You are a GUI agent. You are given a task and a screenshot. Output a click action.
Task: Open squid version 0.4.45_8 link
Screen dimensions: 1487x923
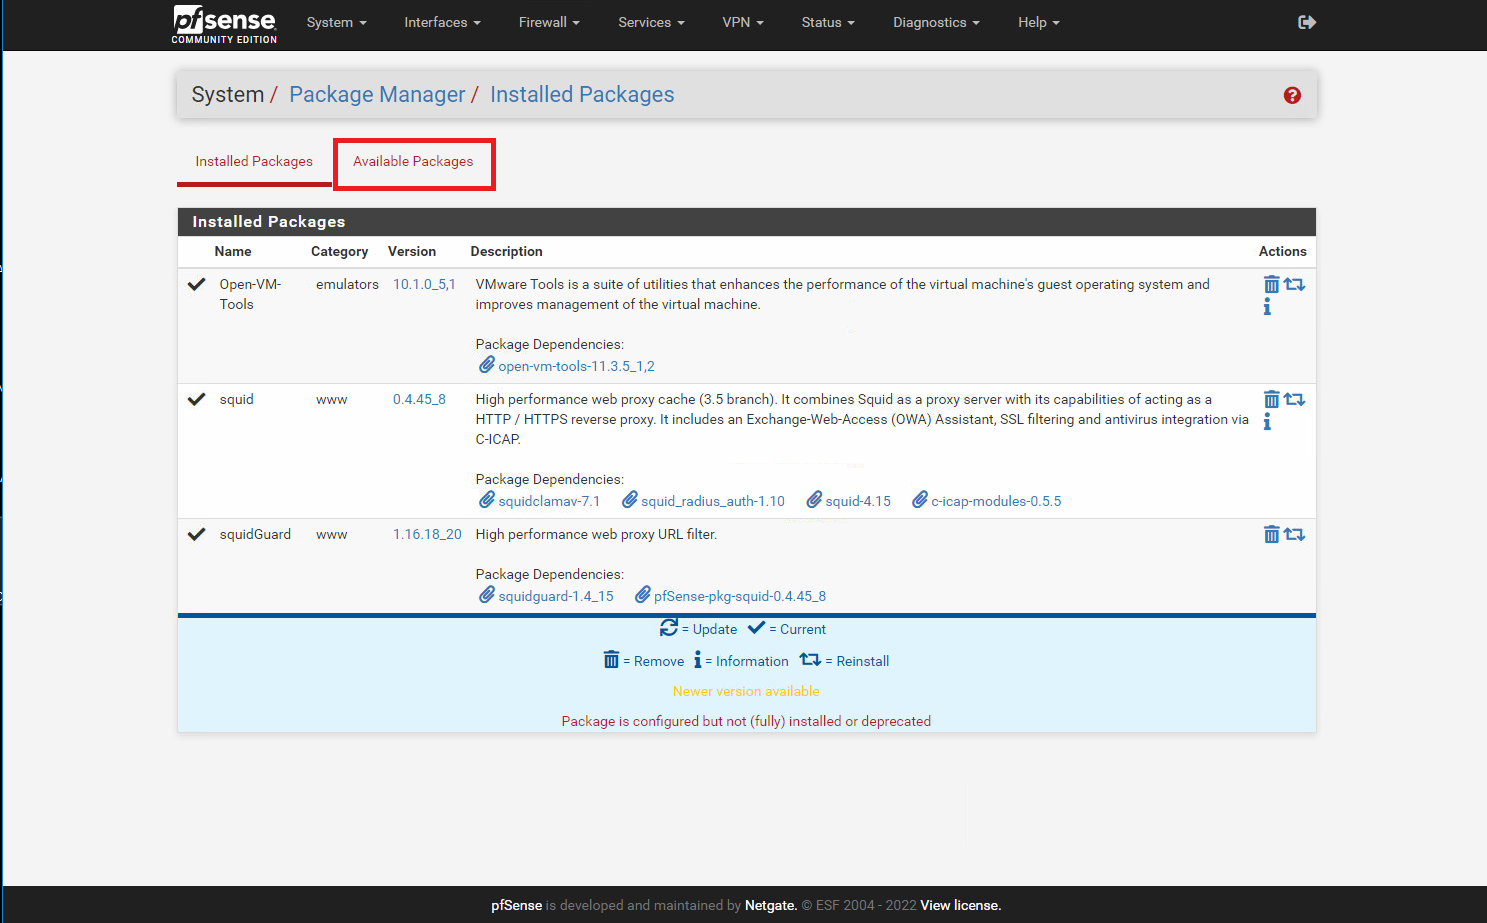click(x=419, y=400)
